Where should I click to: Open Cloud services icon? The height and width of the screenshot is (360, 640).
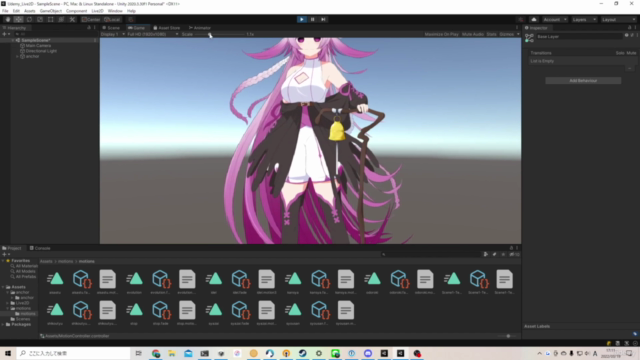pyautogui.click(x=533, y=20)
